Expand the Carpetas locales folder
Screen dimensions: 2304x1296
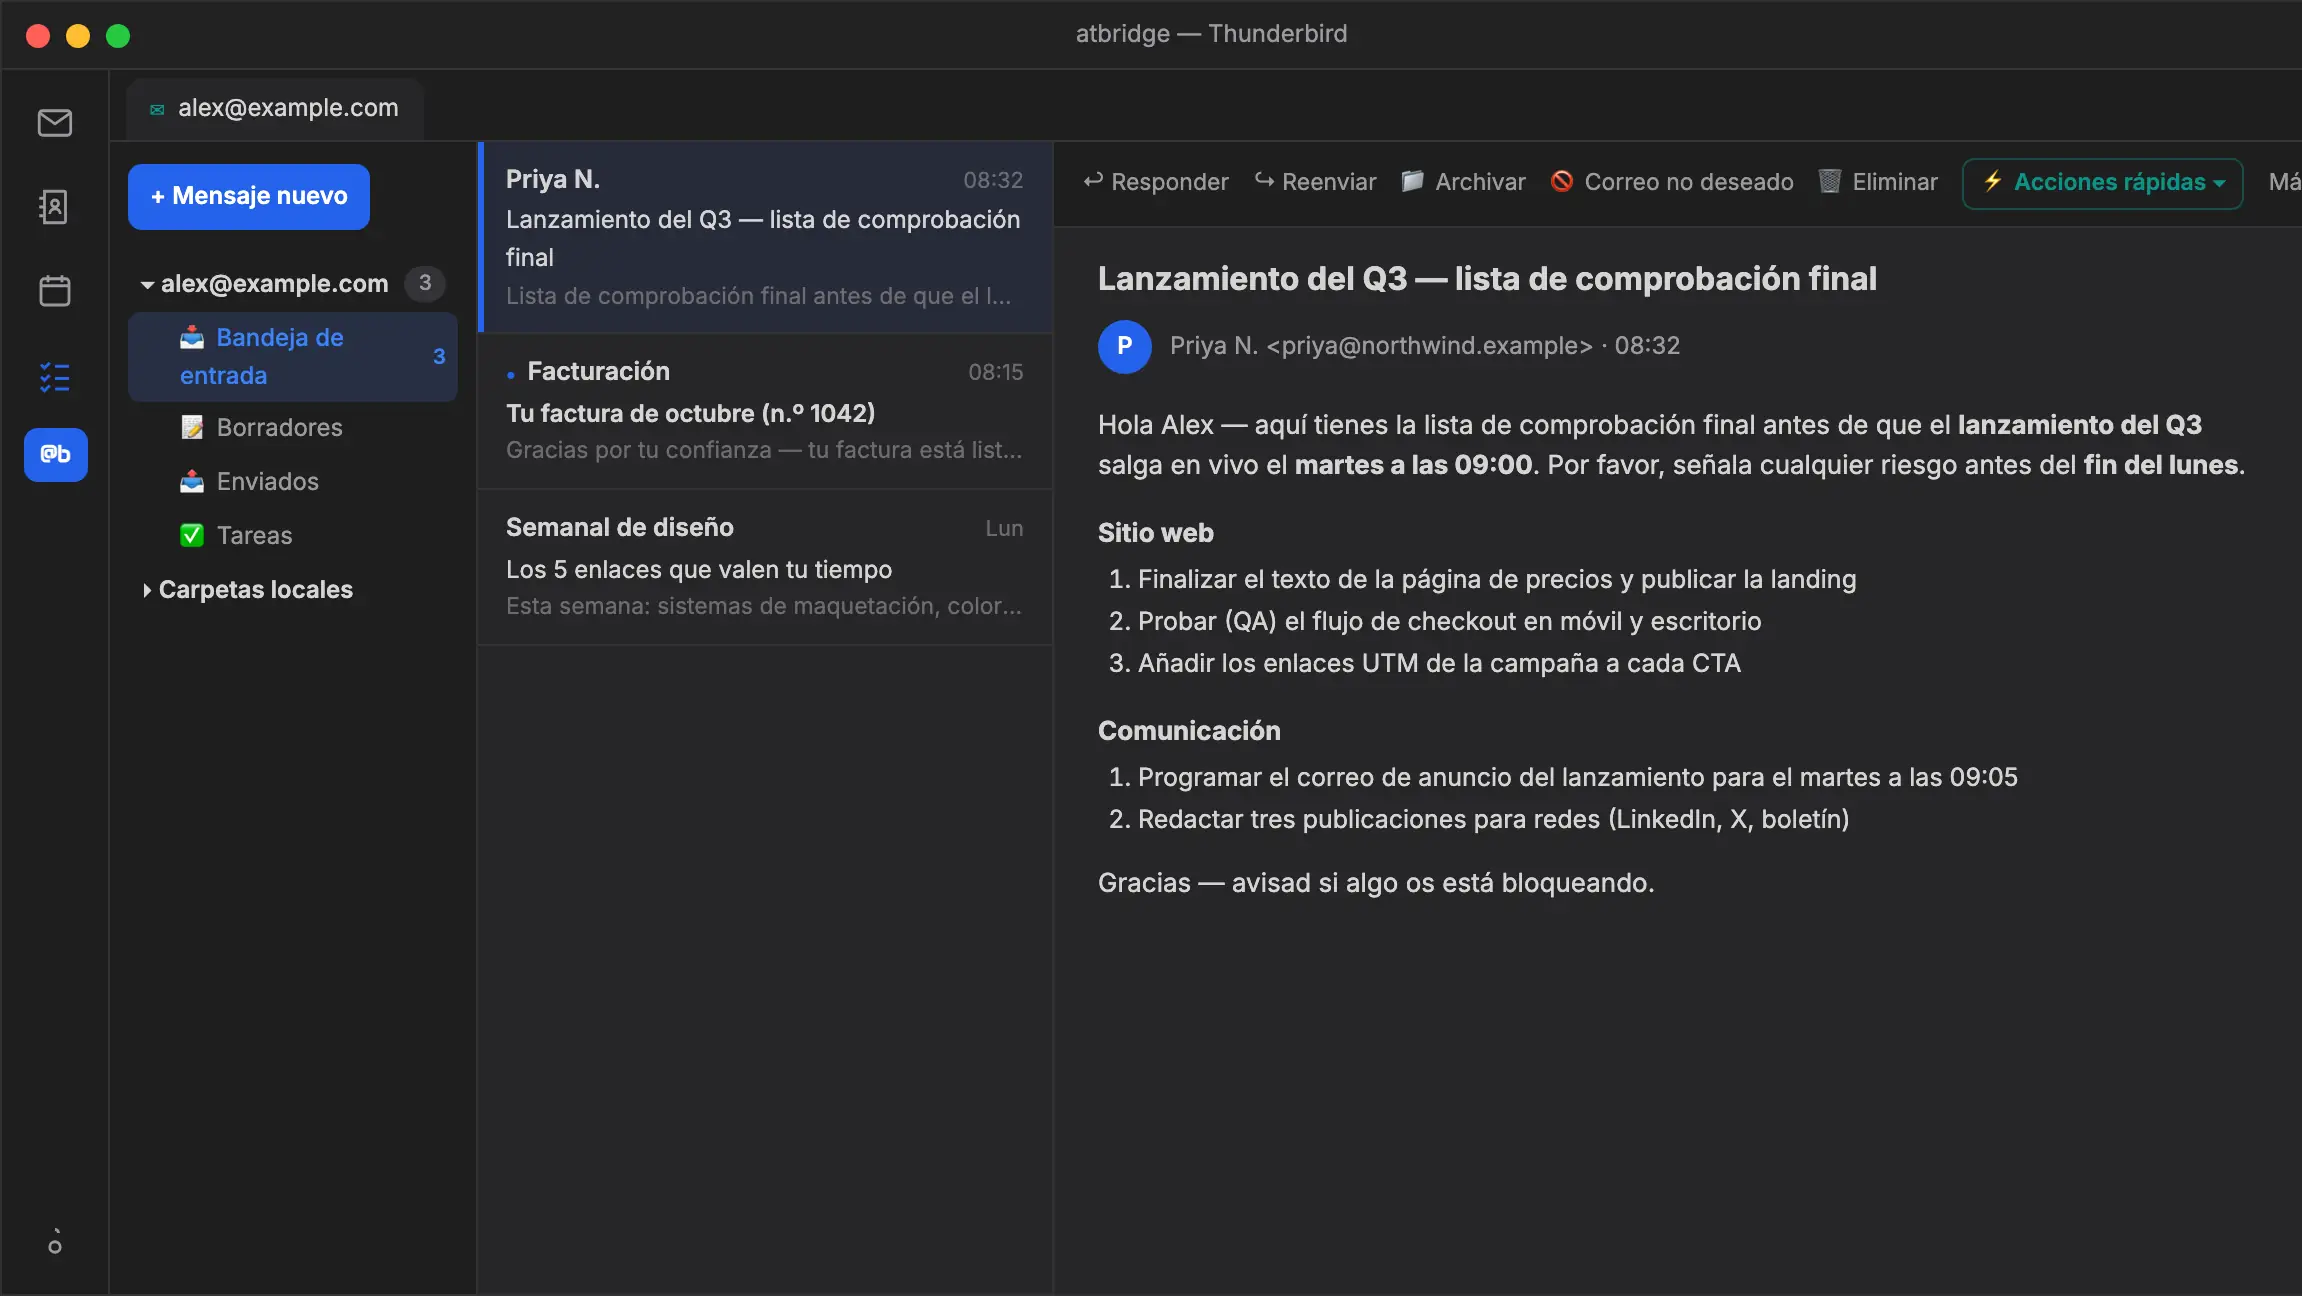click(x=147, y=590)
